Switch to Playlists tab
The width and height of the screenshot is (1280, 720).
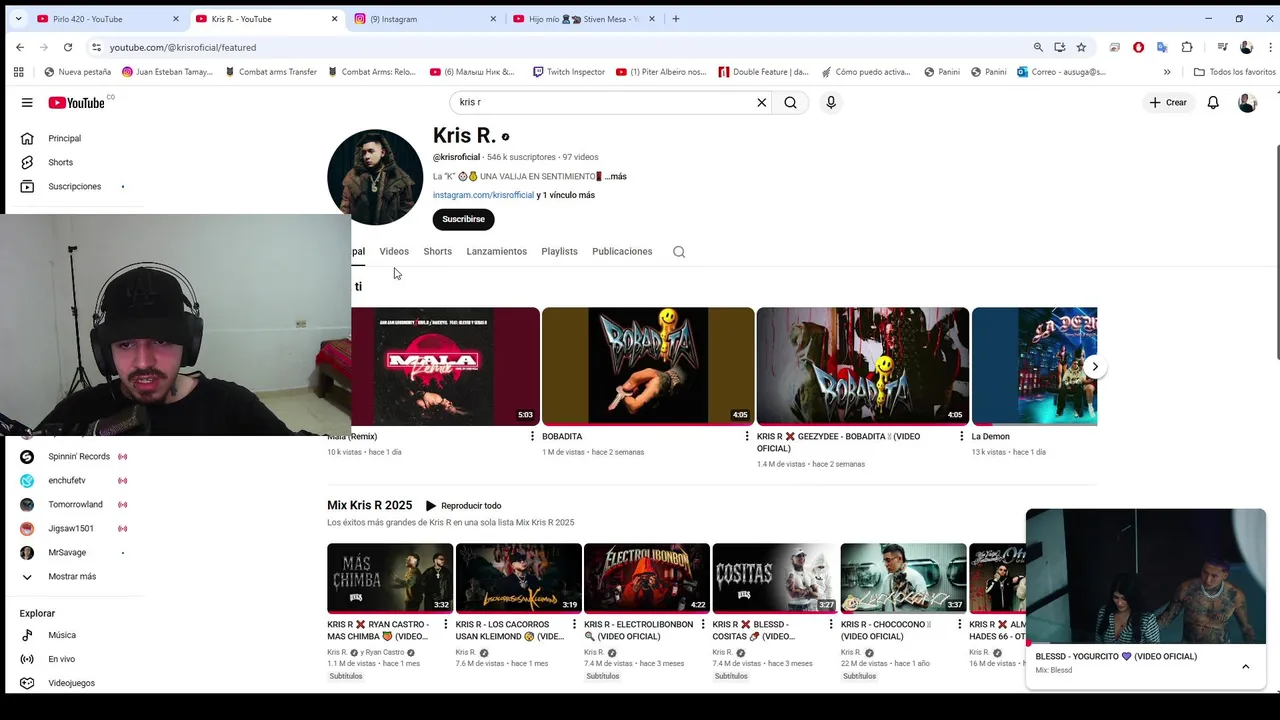pos(559,251)
